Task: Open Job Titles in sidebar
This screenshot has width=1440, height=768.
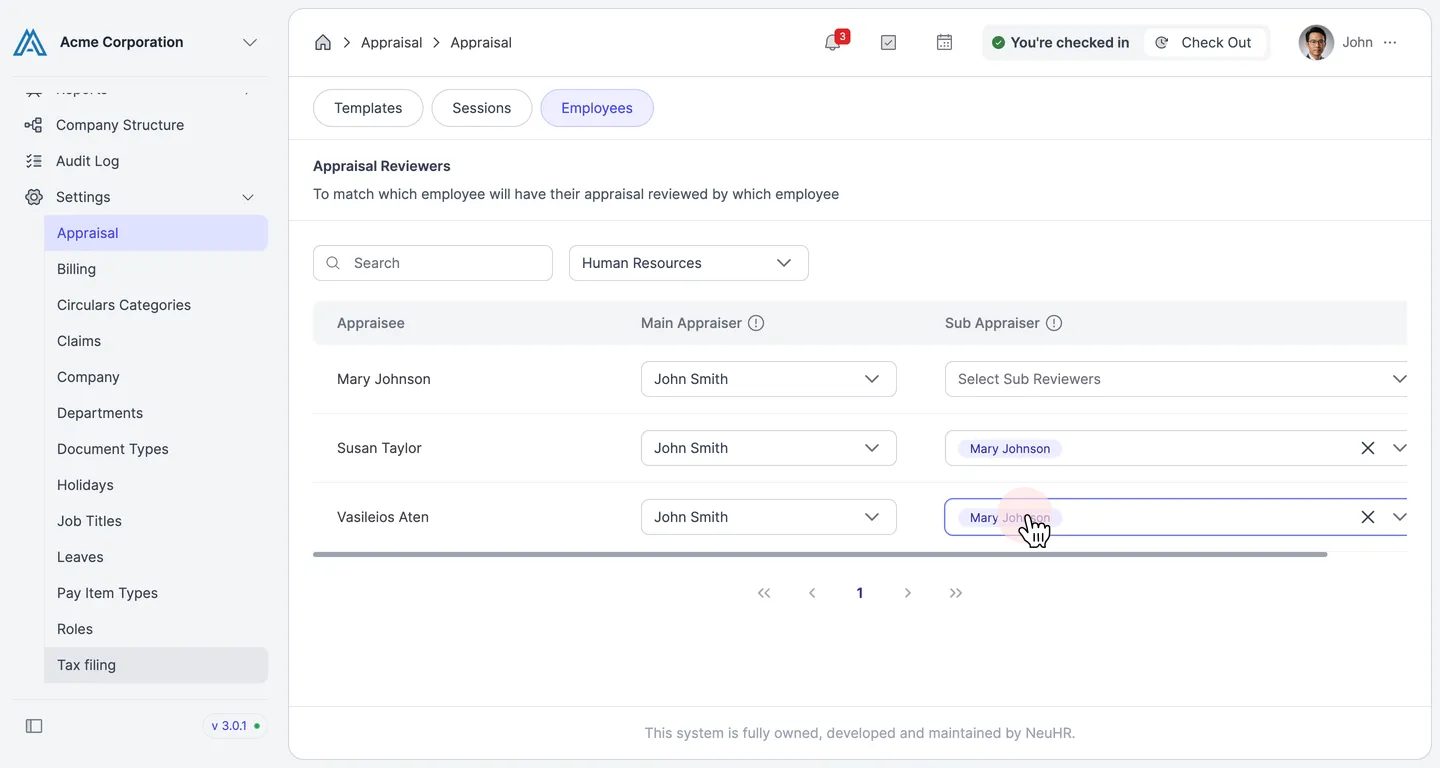Action: [x=156, y=521]
